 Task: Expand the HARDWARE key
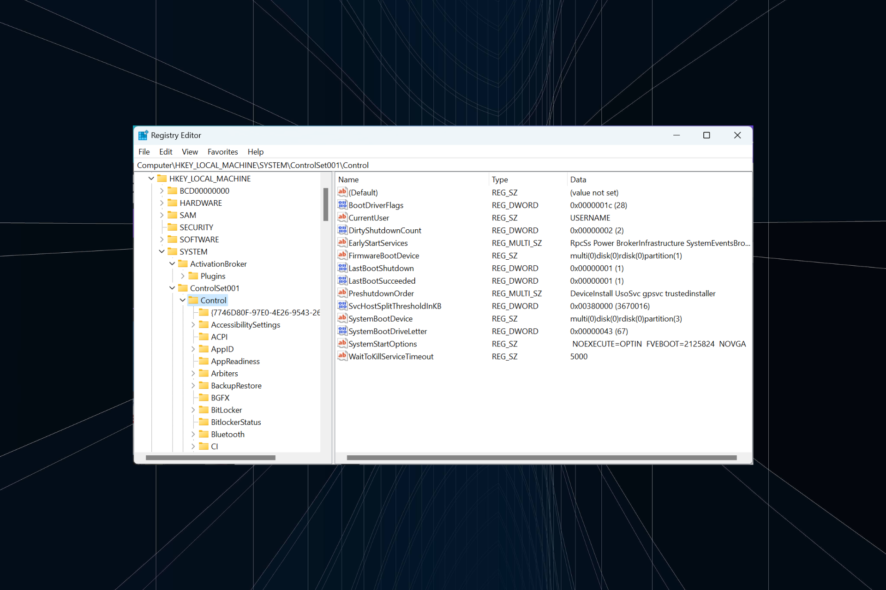tap(162, 203)
